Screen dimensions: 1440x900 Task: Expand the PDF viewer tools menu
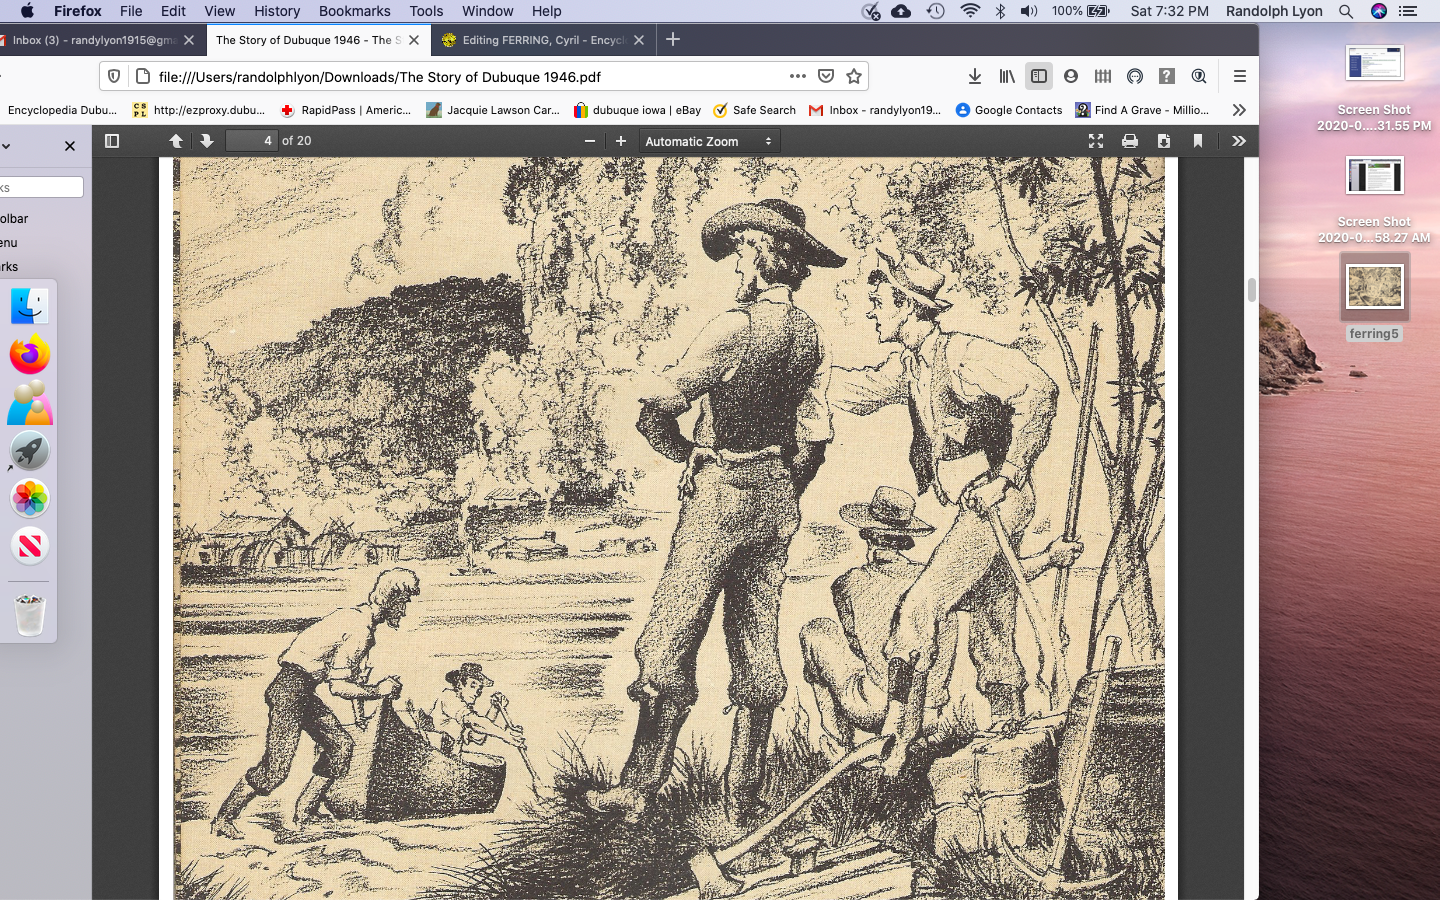click(1239, 141)
